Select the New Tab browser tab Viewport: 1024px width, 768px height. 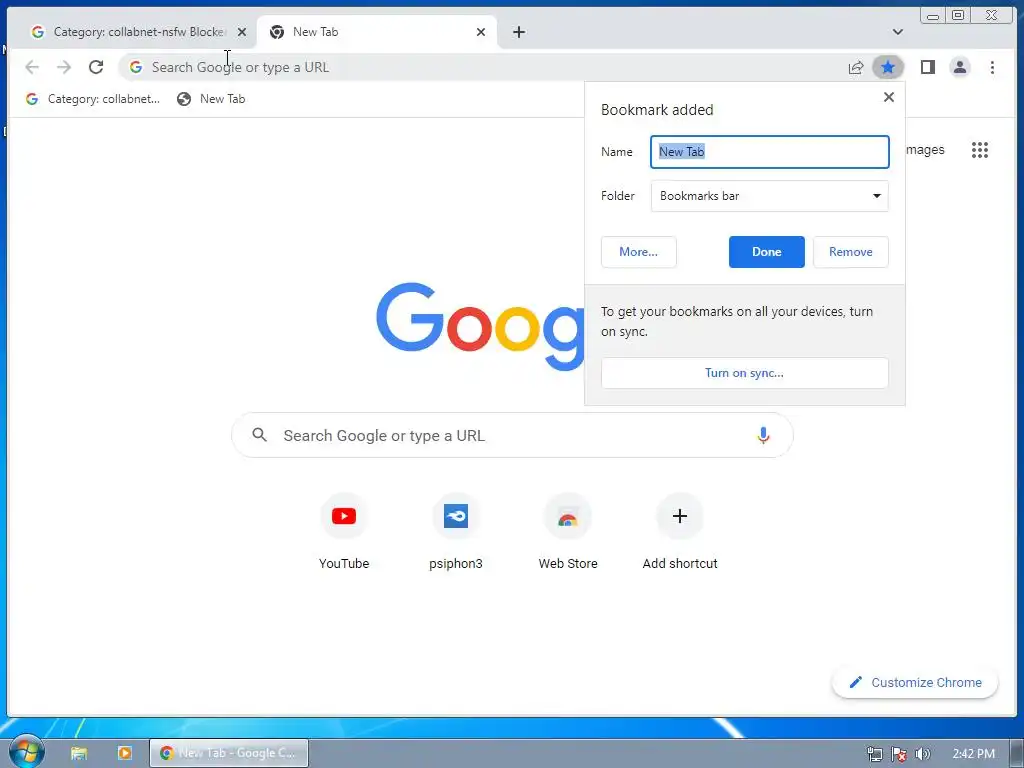pos(376,32)
